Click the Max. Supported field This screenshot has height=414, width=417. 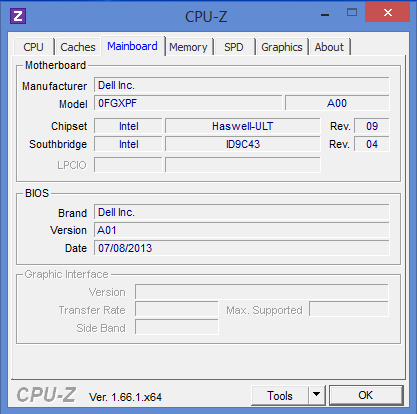tap(349, 309)
